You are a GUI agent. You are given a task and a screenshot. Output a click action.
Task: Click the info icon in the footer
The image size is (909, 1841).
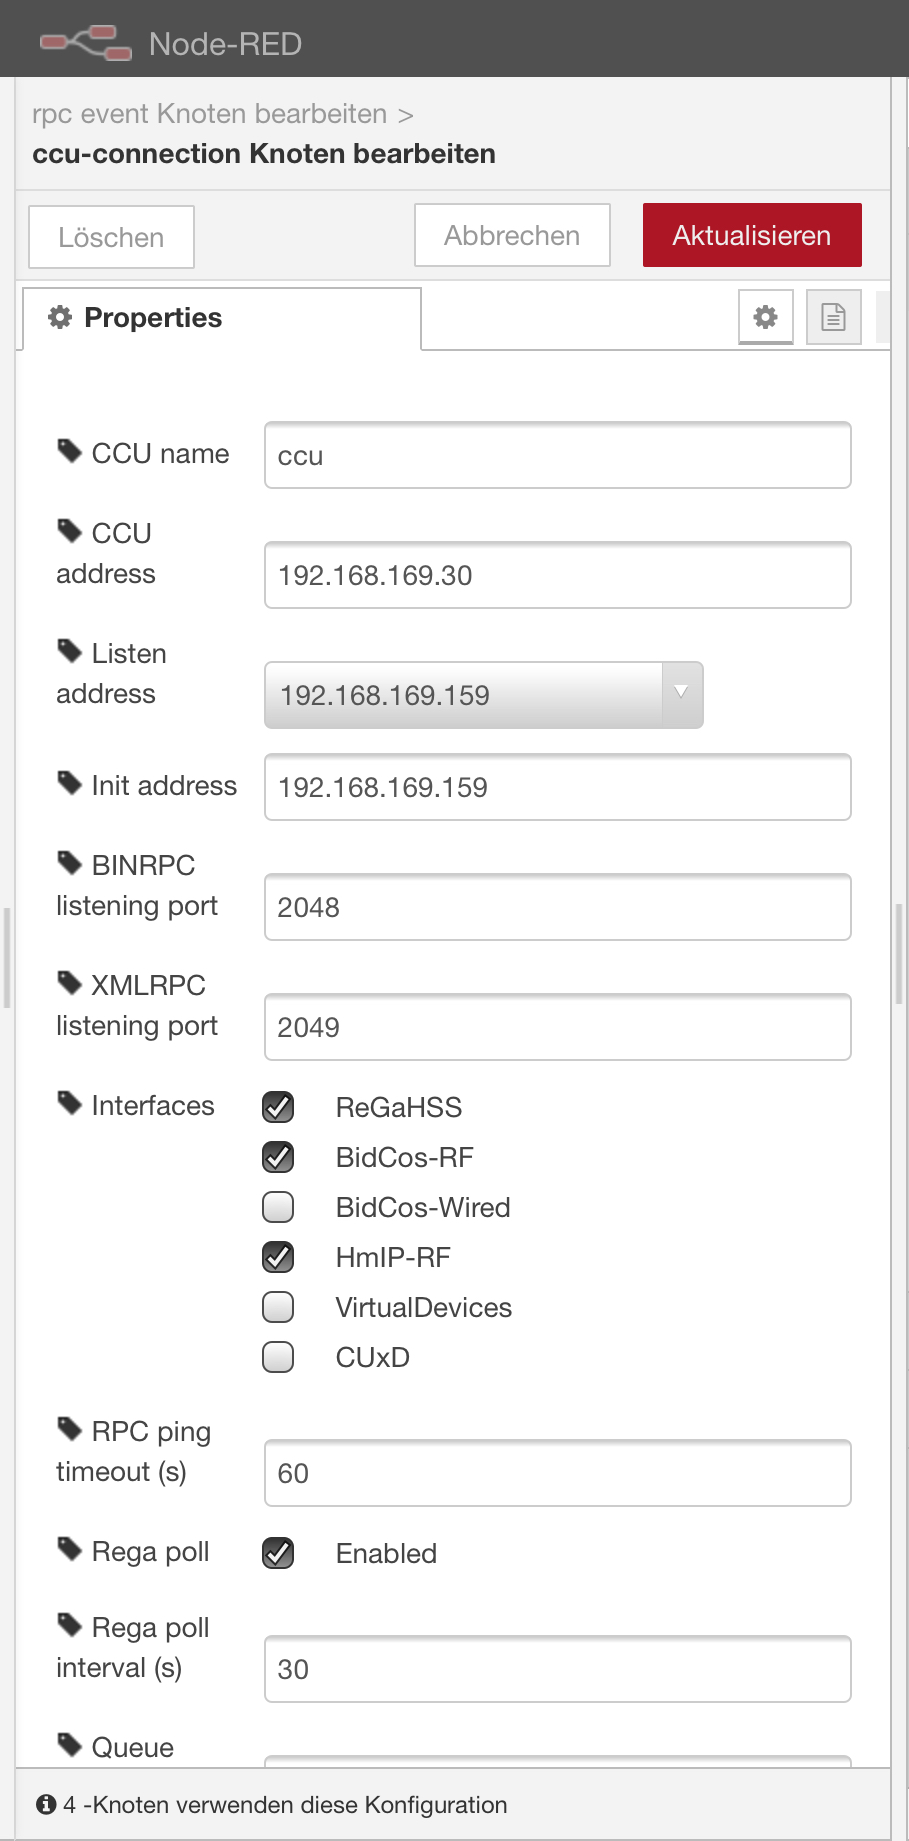tap(45, 1804)
